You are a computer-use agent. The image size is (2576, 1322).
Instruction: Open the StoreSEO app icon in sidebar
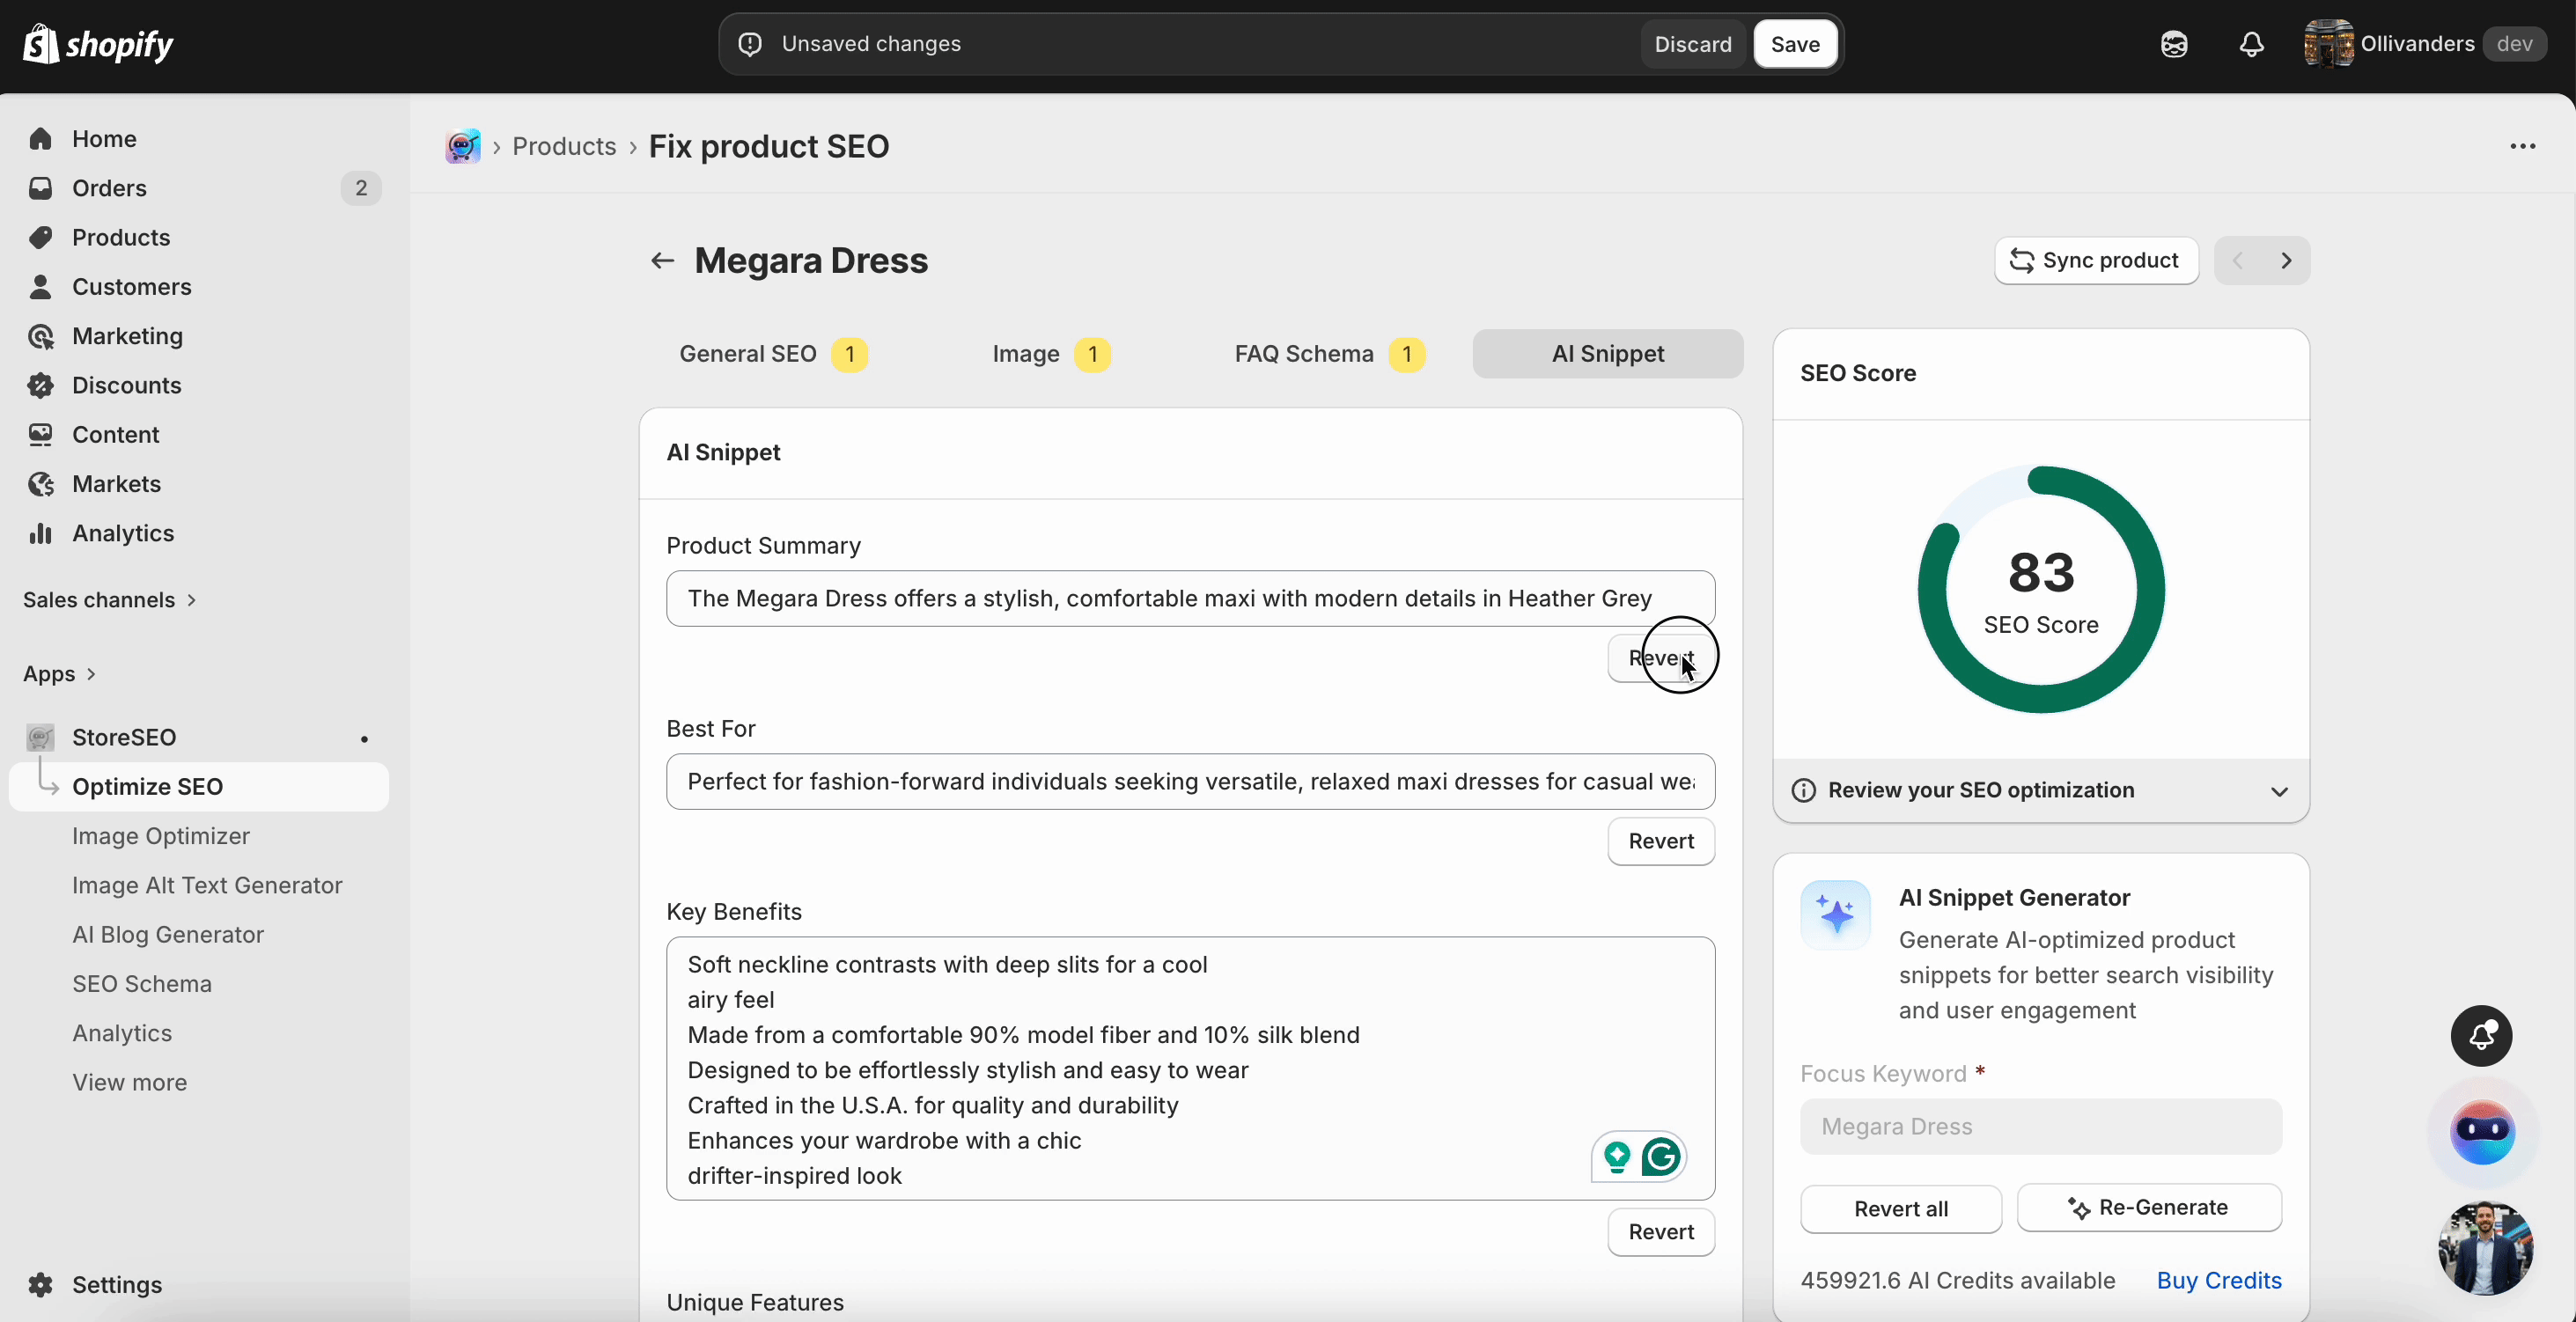[40, 738]
